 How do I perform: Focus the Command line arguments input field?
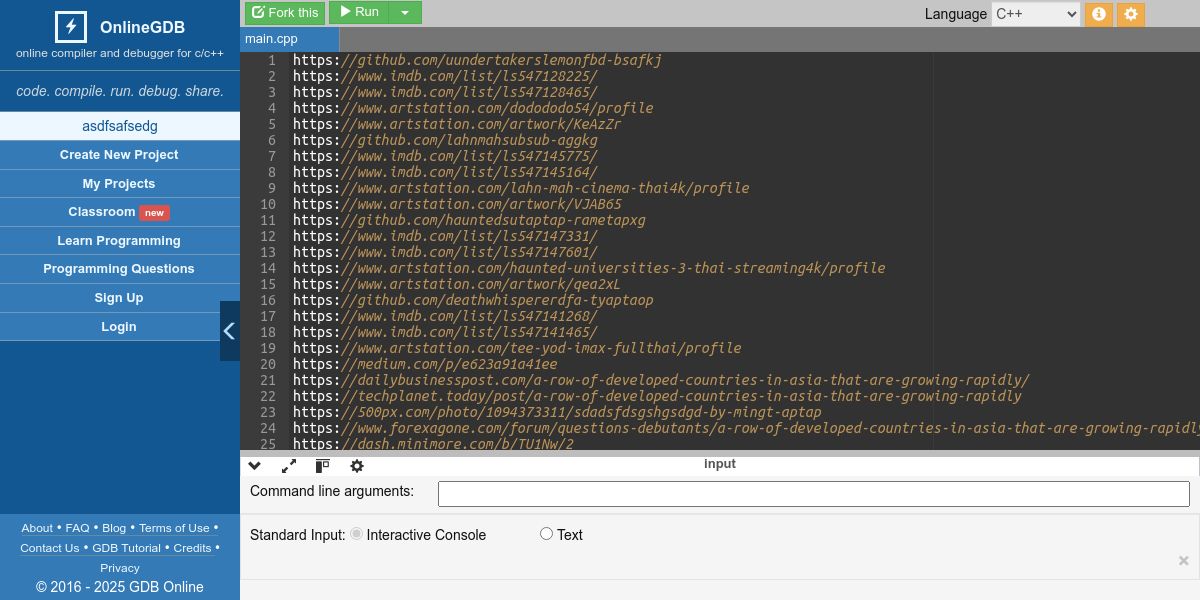[x=814, y=493]
